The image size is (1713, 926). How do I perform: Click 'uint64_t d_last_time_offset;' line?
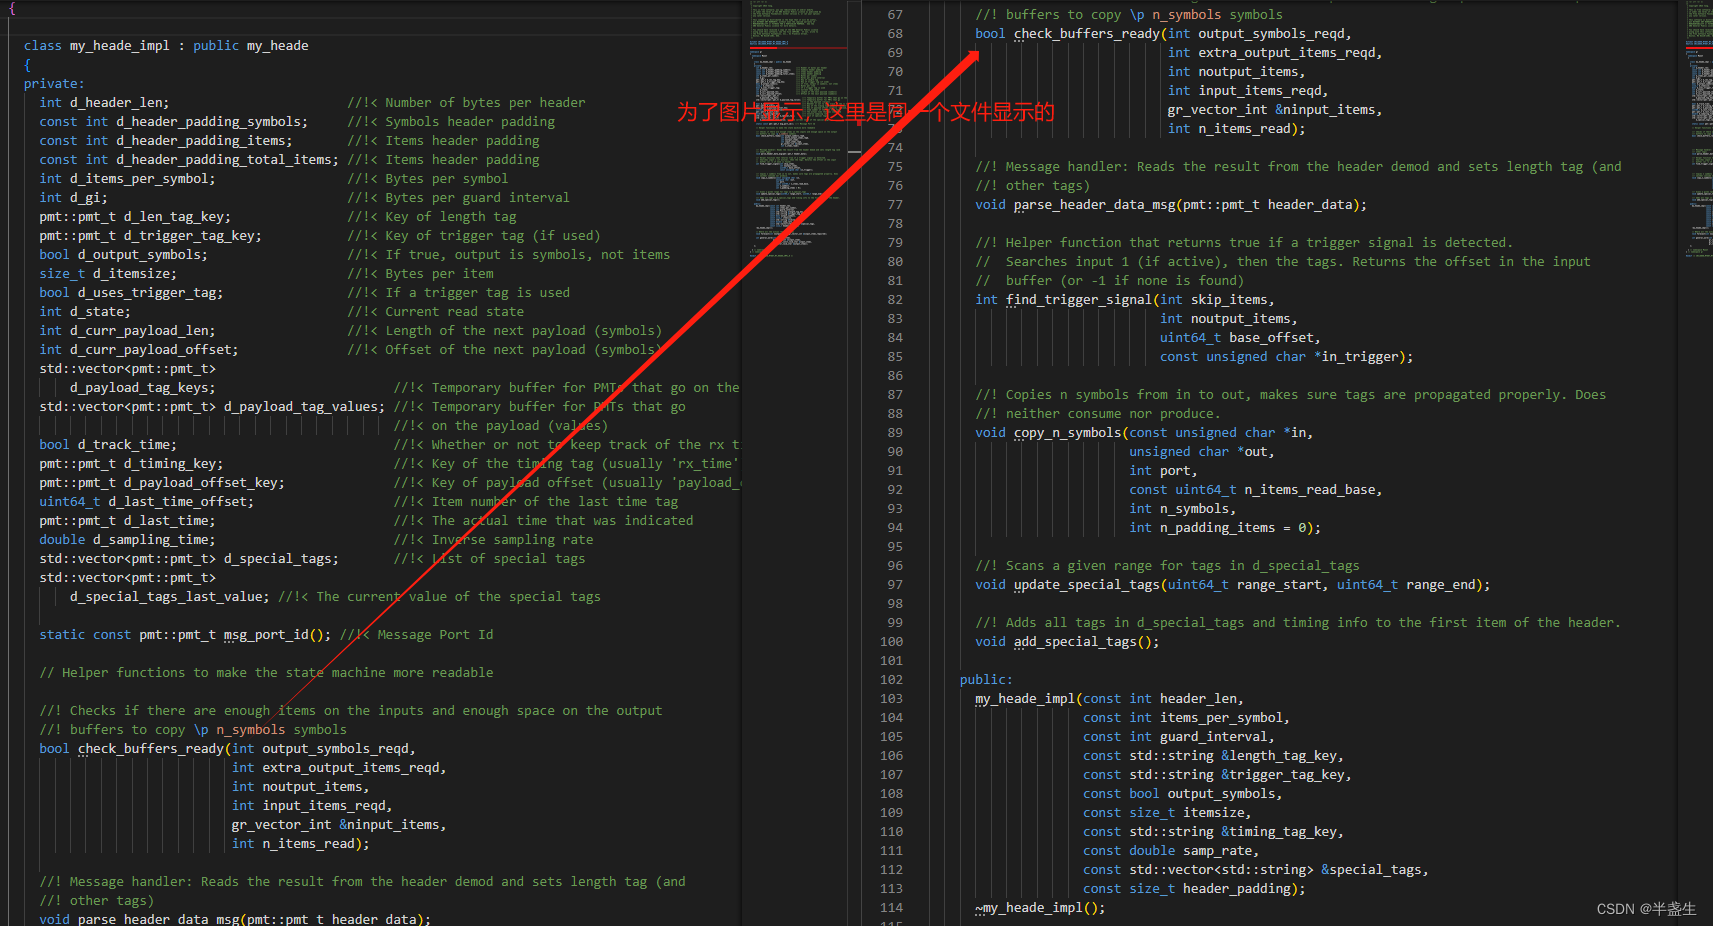coord(146,502)
